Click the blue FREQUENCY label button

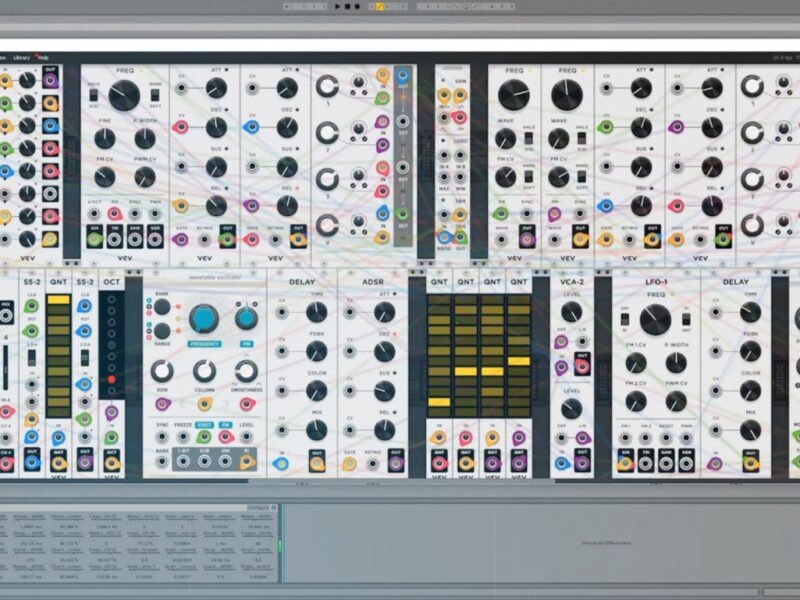point(204,343)
